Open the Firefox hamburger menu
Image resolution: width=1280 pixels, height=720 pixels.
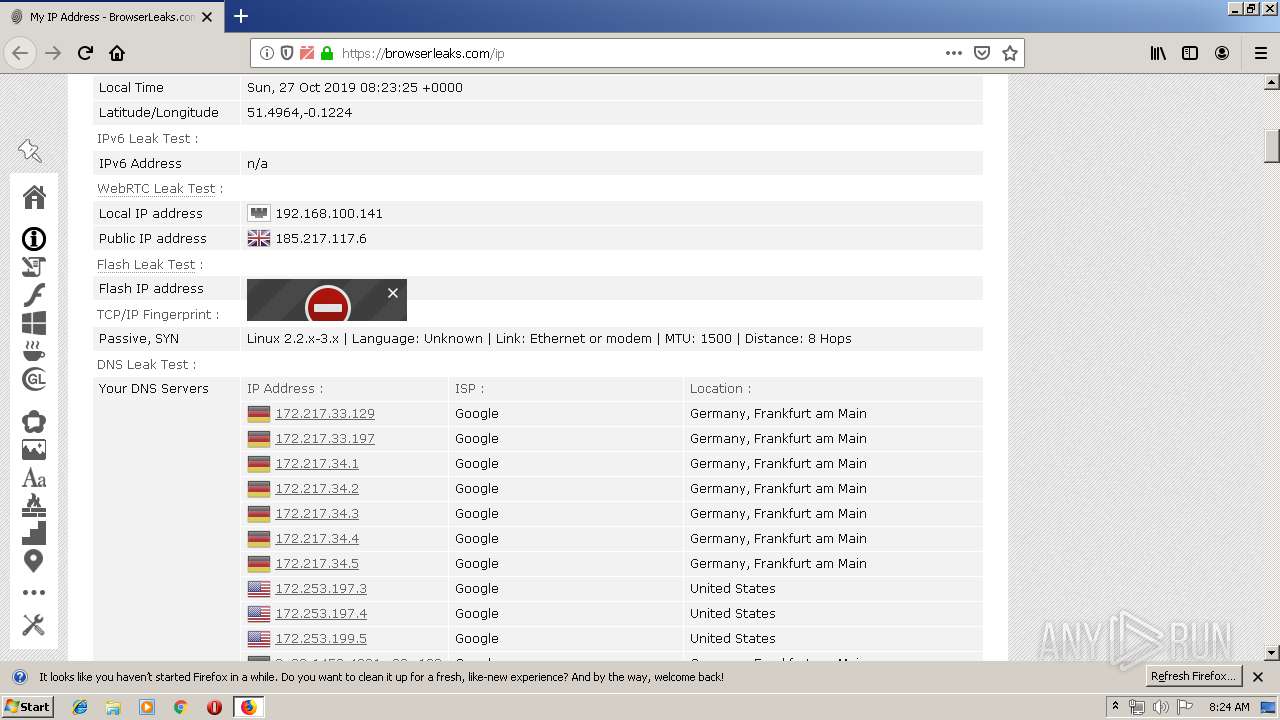tap(1261, 53)
